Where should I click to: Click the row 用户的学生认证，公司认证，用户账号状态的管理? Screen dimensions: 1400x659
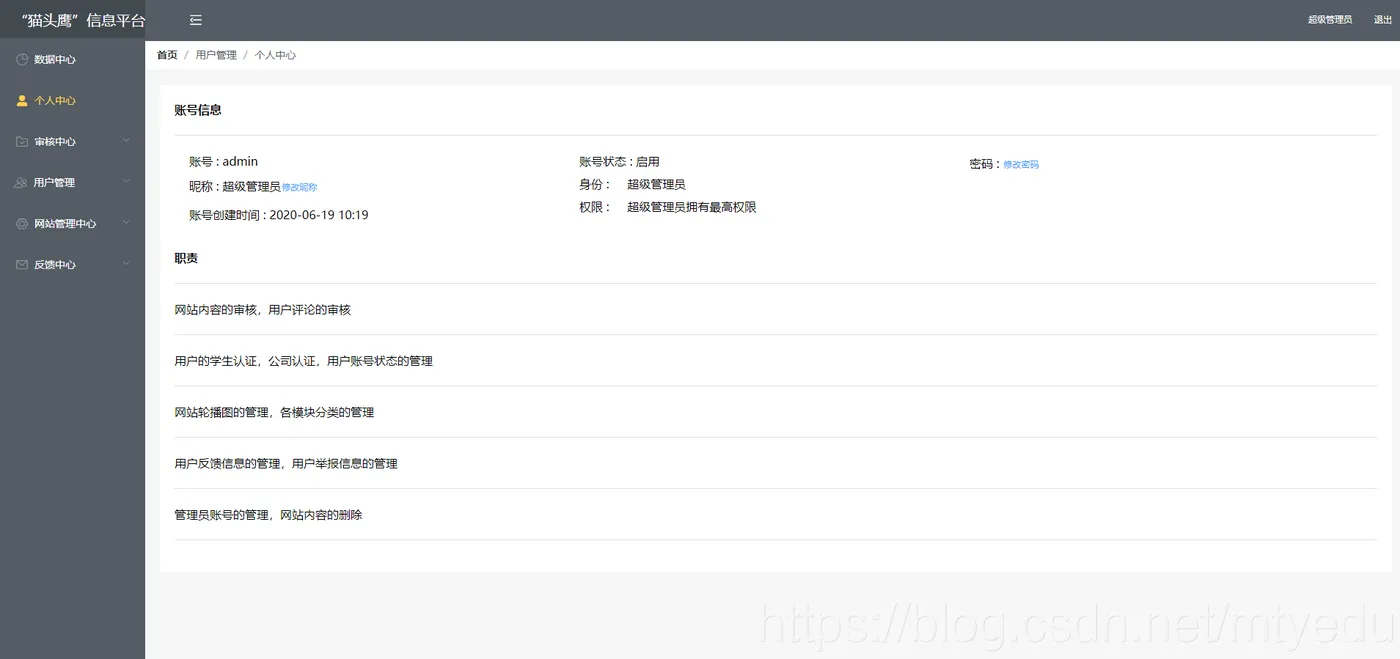pos(775,361)
